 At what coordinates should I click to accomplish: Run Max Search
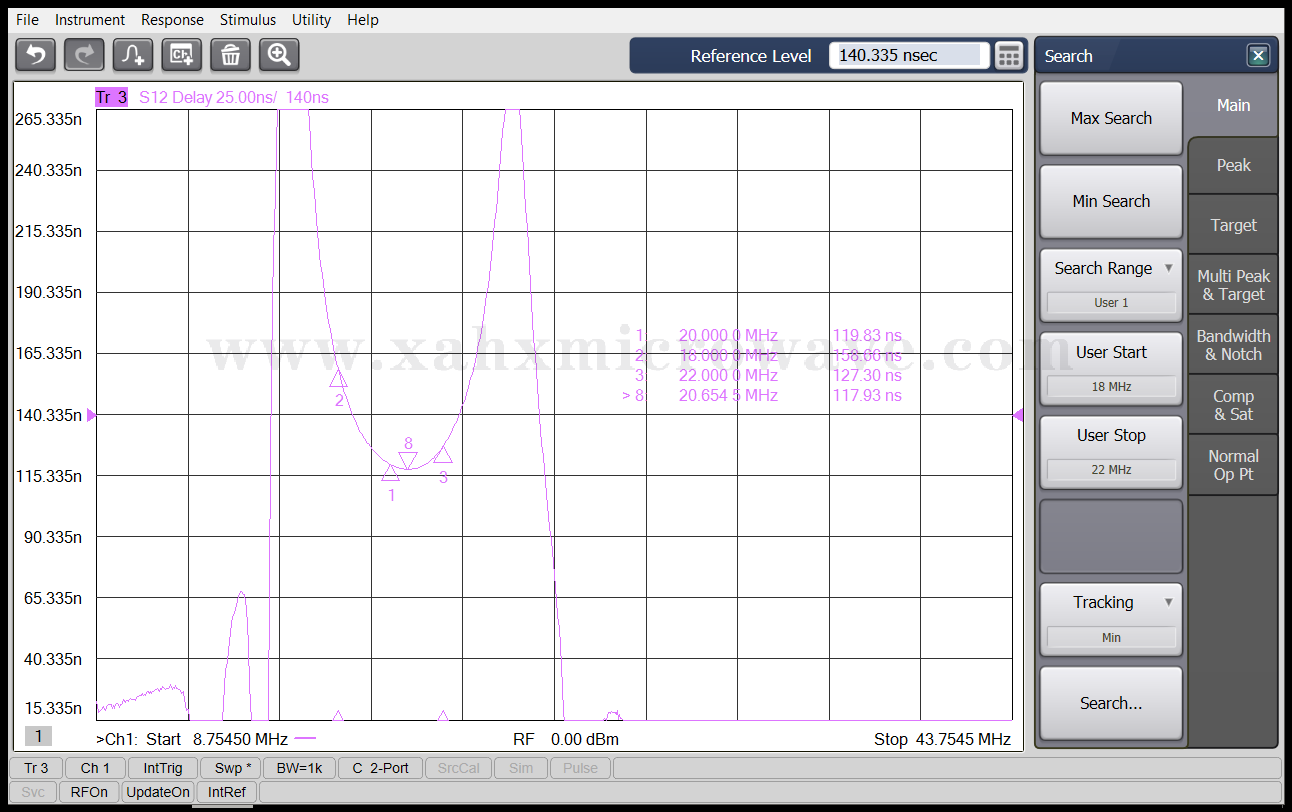coord(1111,118)
